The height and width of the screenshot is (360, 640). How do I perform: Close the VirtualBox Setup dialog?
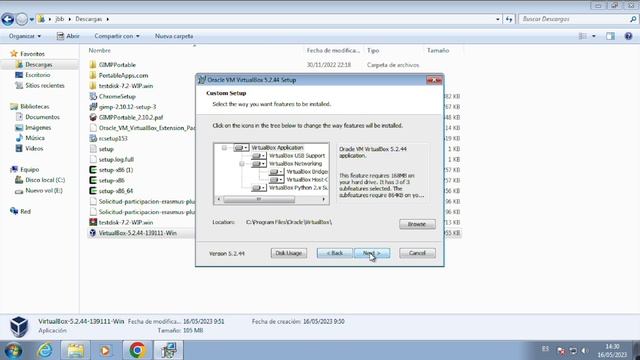[434, 80]
